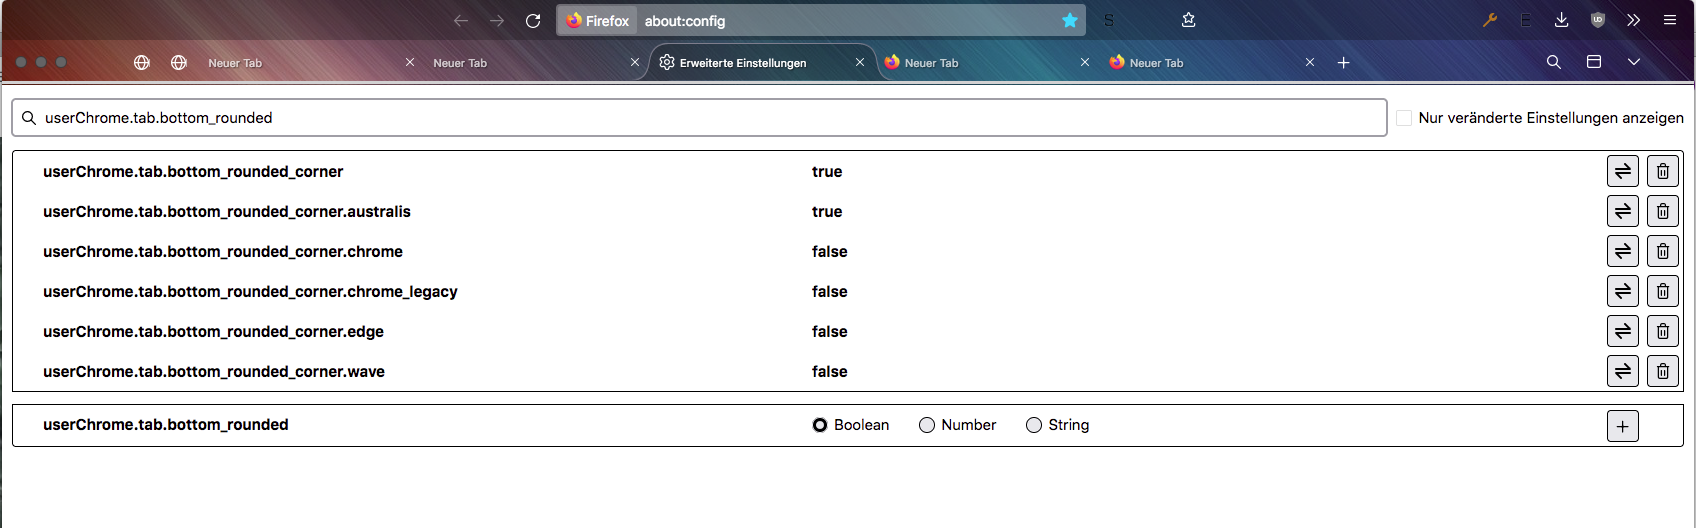Delete the bottom_rounded_corner.australis preference
The image size is (1696, 528).
1663,211
